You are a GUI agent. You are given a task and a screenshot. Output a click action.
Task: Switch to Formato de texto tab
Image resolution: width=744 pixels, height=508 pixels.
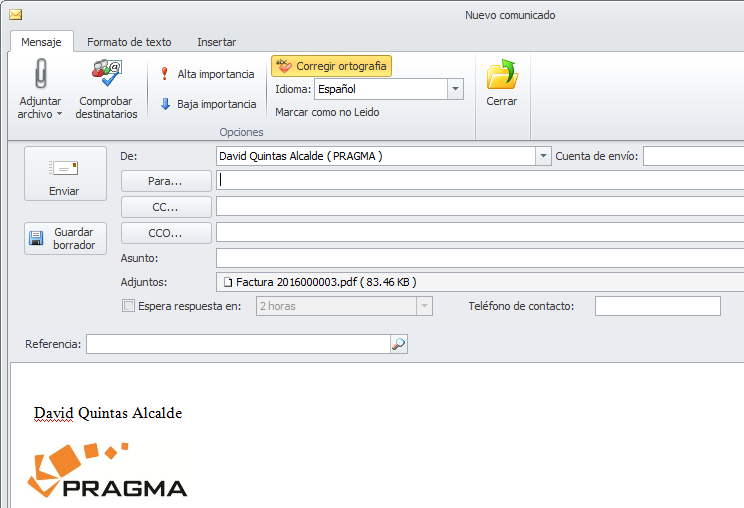click(x=129, y=42)
